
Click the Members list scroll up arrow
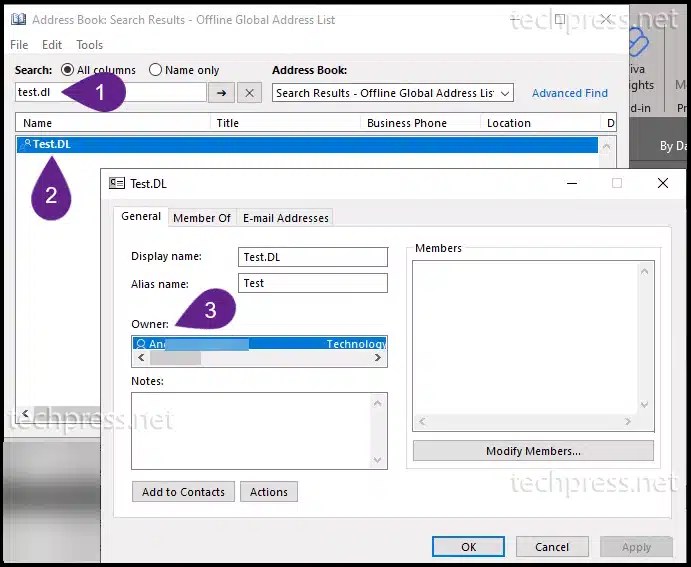644,271
